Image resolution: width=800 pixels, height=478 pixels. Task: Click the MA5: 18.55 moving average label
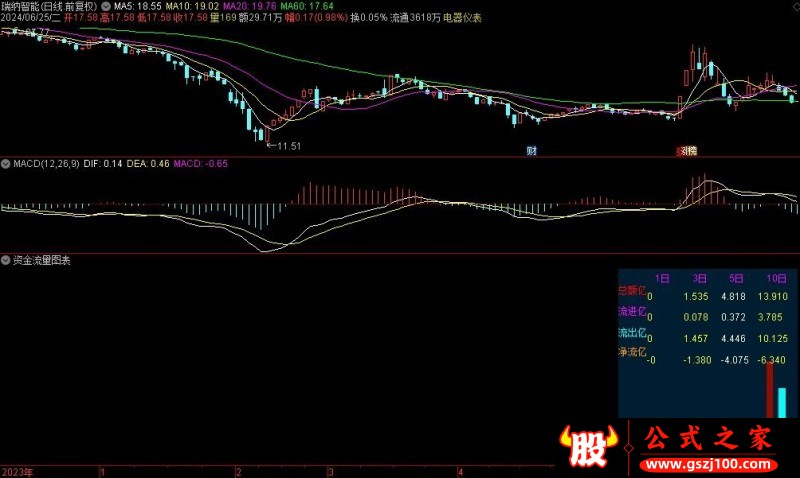pyautogui.click(x=137, y=7)
